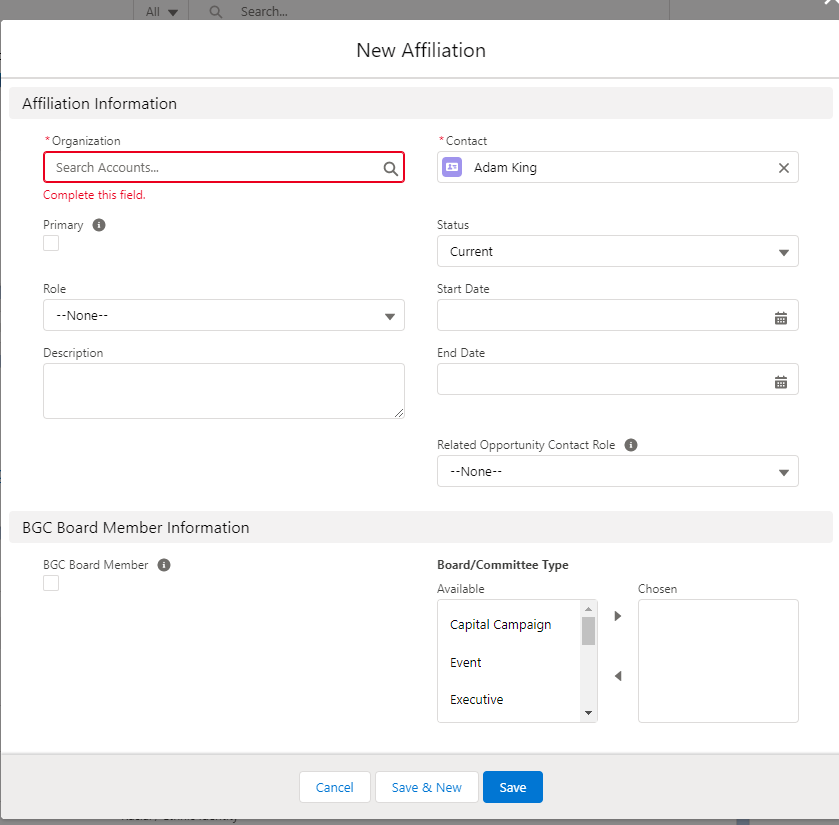View the info tooltip beside BGC Board Member
Image resolution: width=839 pixels, height=825 pixels.
point(163,564)
